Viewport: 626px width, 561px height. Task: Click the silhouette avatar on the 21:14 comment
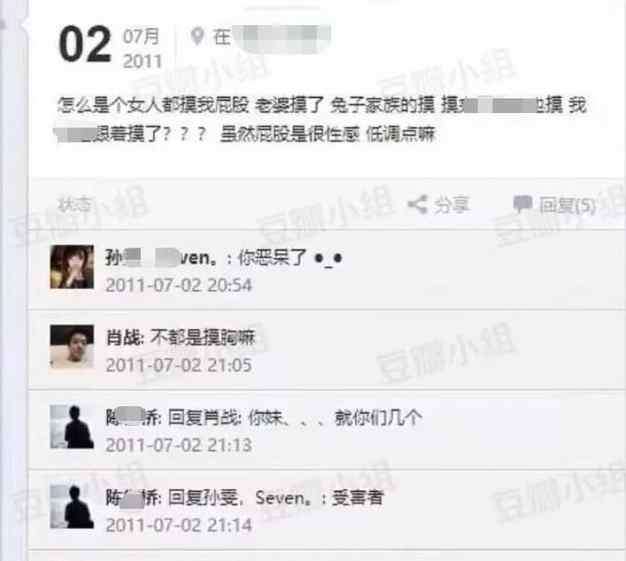pyautogui.click(x=72, y=507)
